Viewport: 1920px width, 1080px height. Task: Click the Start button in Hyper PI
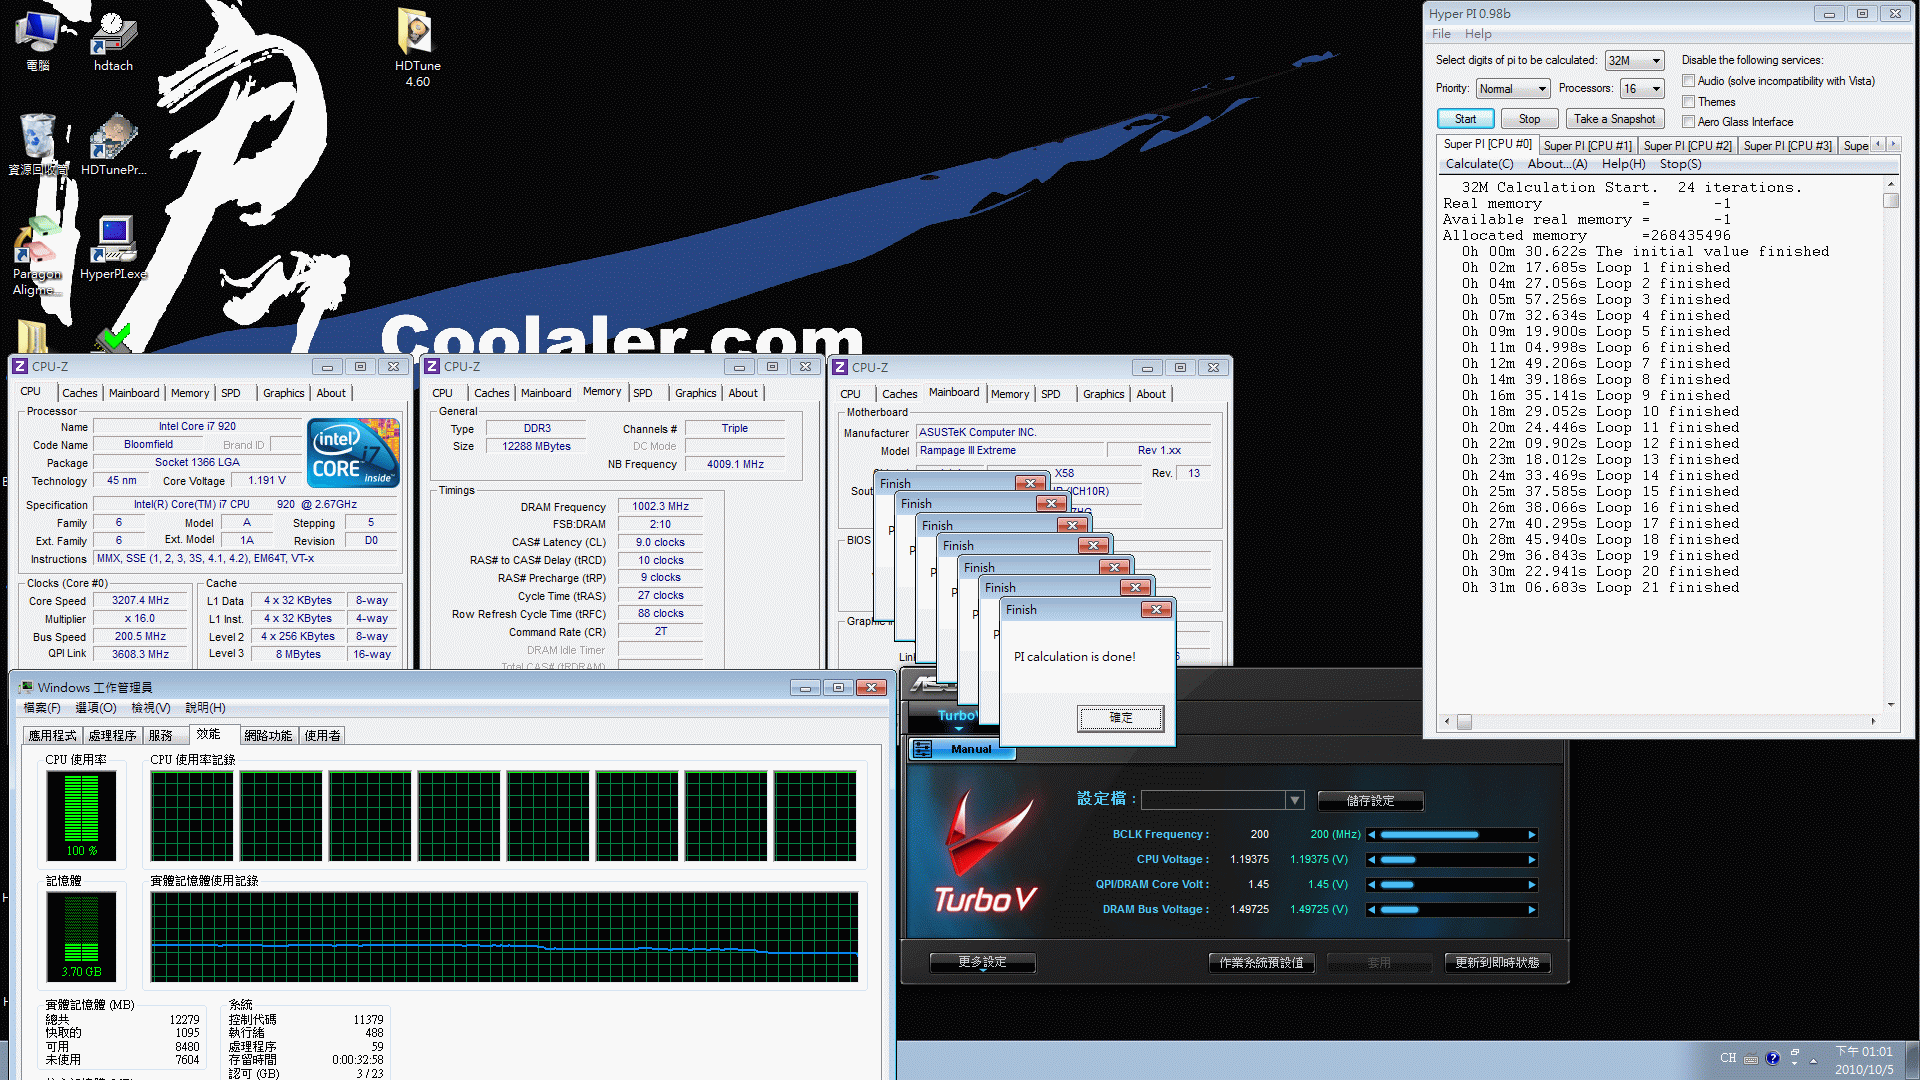1465,119
